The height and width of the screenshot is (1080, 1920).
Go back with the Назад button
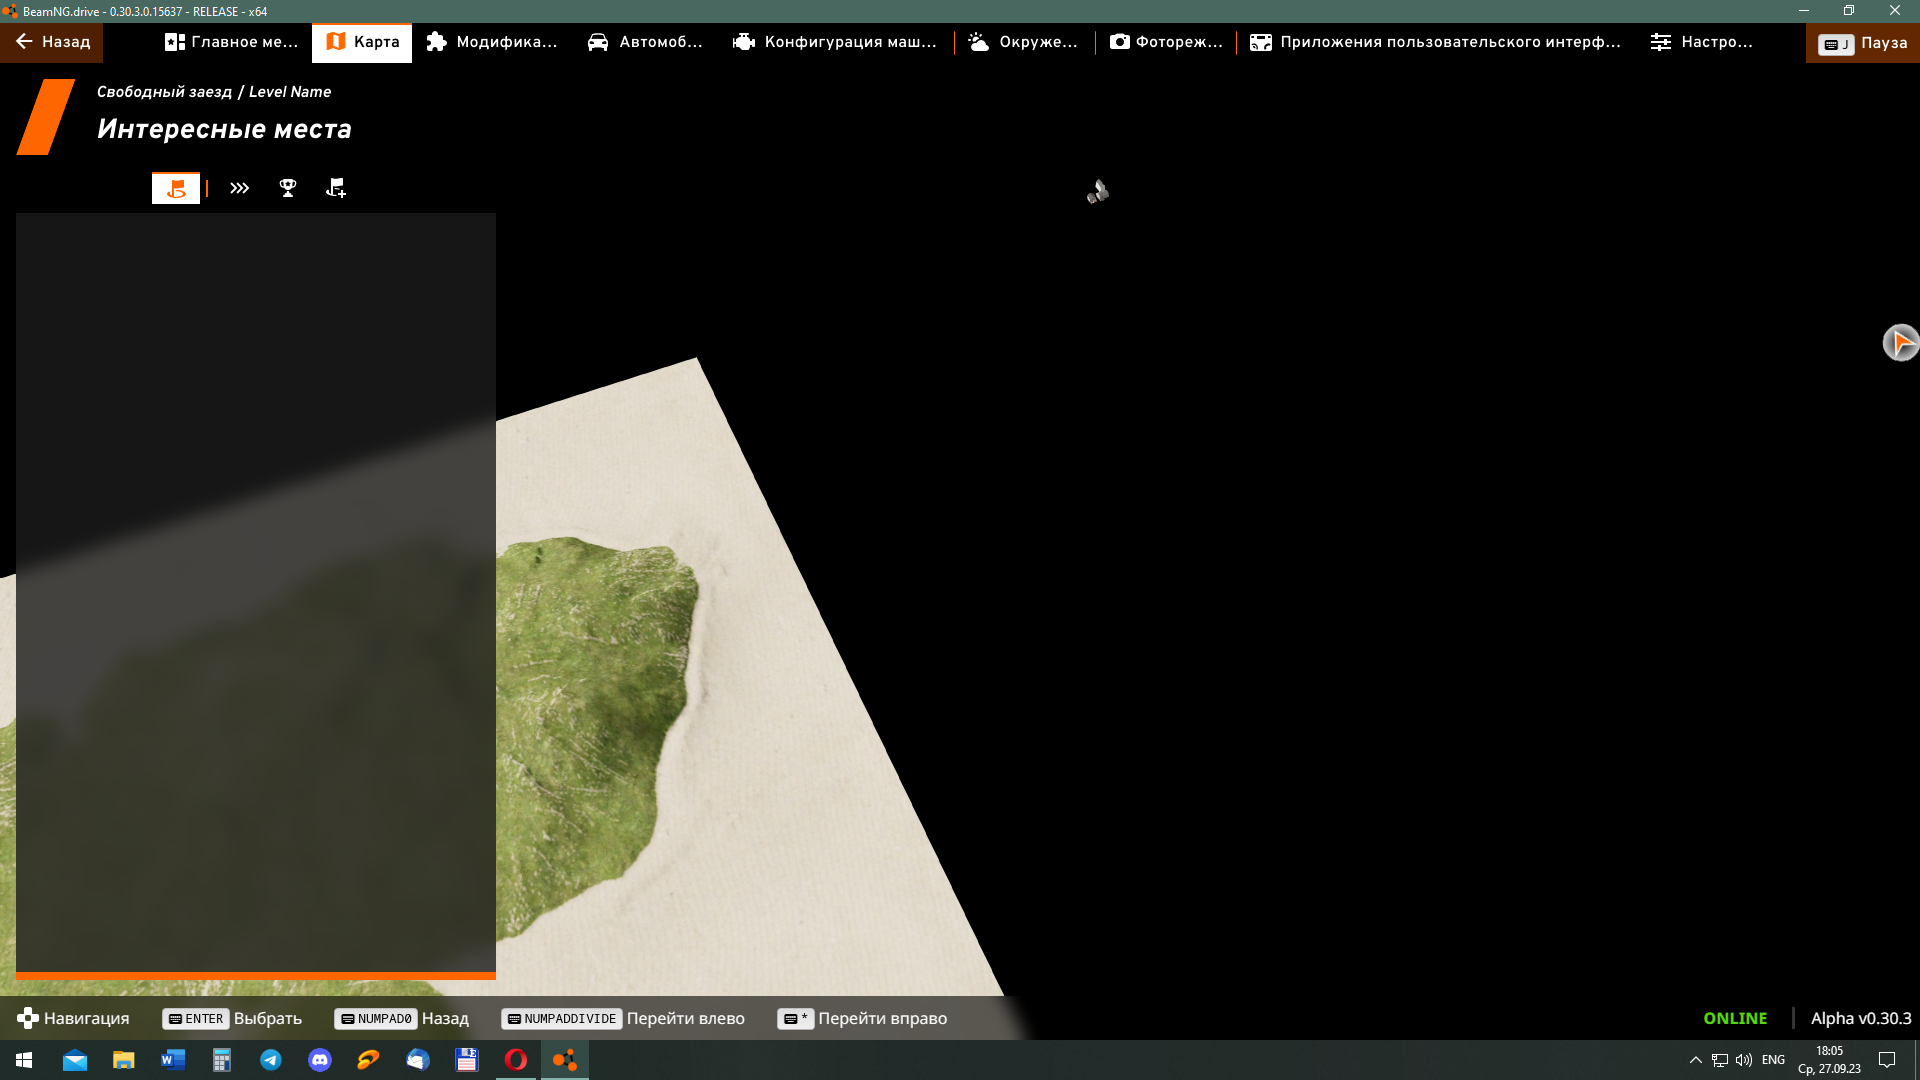tap(52, 42)
